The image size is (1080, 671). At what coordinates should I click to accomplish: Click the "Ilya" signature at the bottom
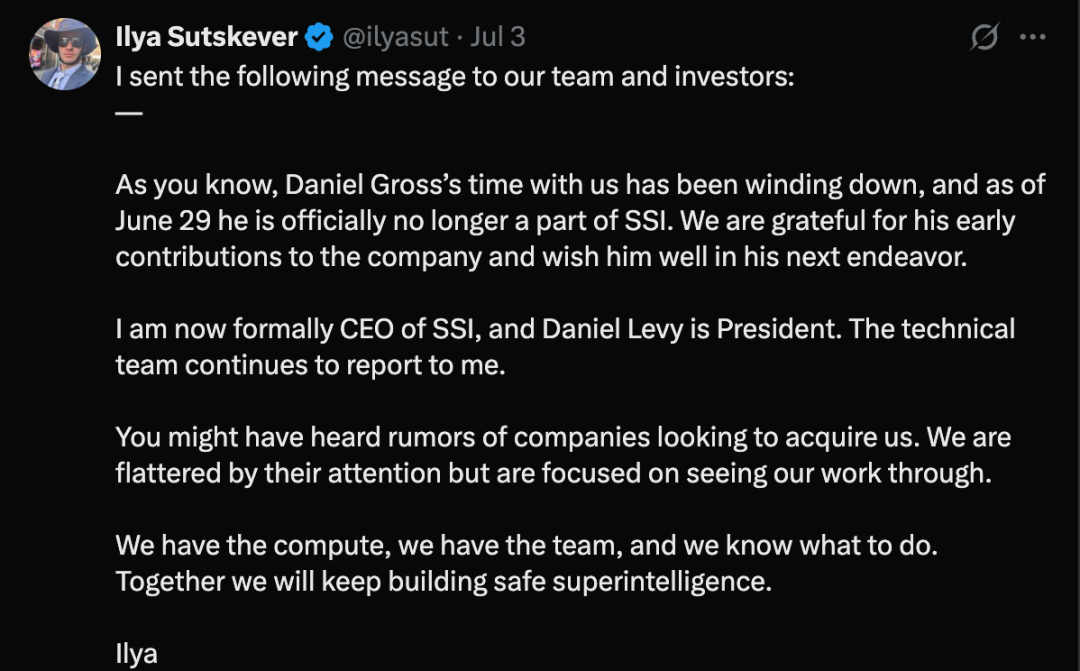136,654
